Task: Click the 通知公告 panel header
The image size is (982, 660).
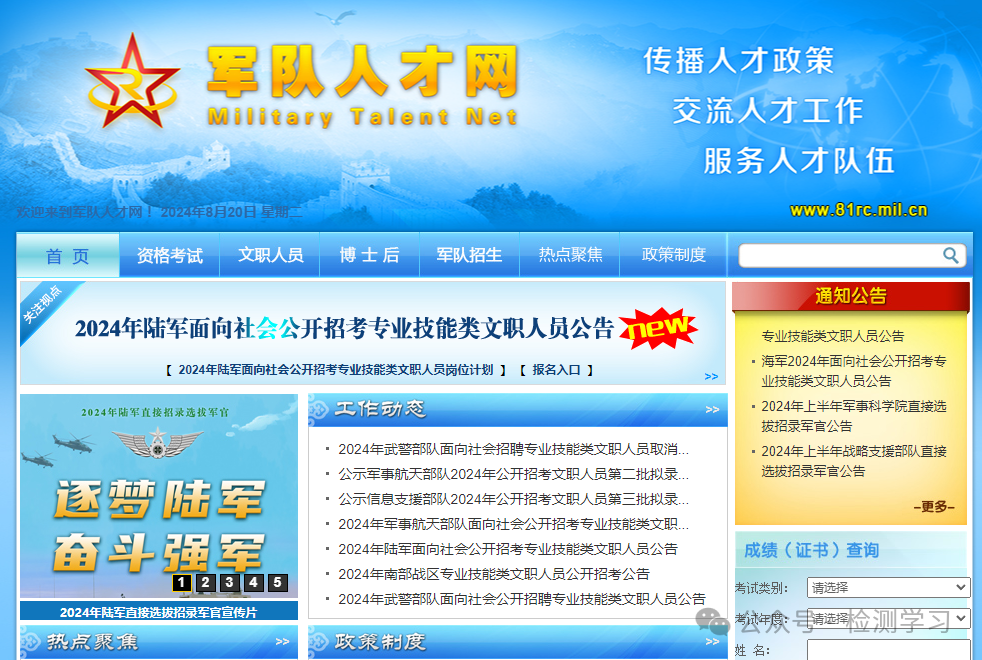Action: pos(851,296)
